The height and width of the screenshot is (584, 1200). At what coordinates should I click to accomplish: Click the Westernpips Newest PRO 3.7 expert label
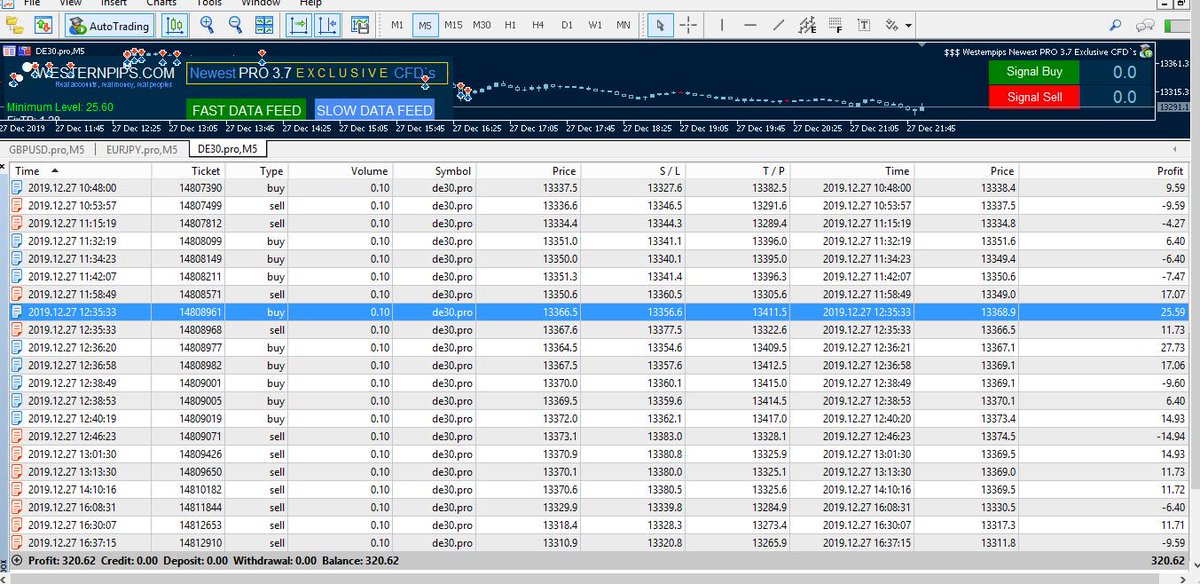[1039, 52]
